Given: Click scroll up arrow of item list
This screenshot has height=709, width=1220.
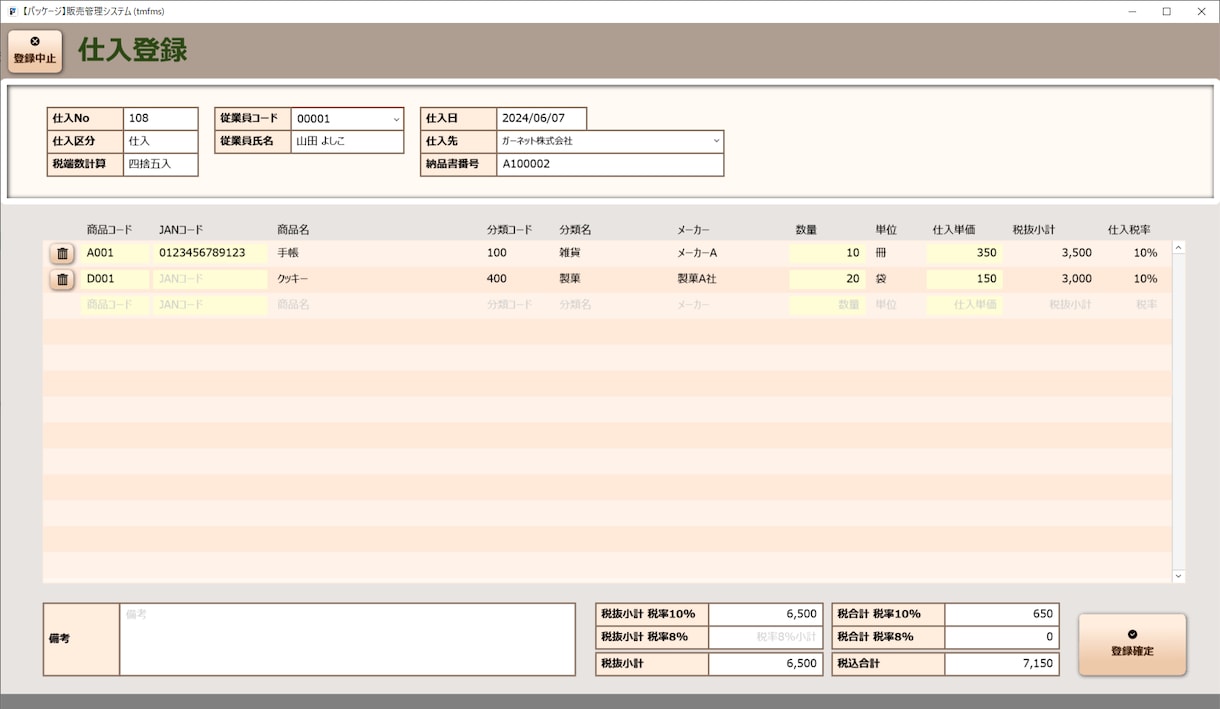Looking at the screenshot, I should (x=1178, y=247).
